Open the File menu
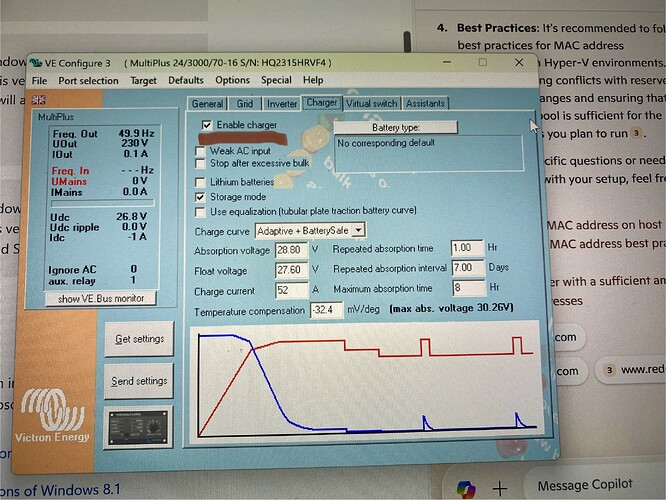This screenshot has width=666, height=500. [40, 81]
